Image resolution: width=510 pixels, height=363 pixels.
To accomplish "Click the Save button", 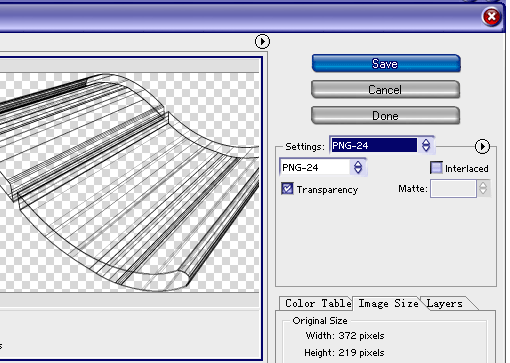I will [x=386, y=63].
